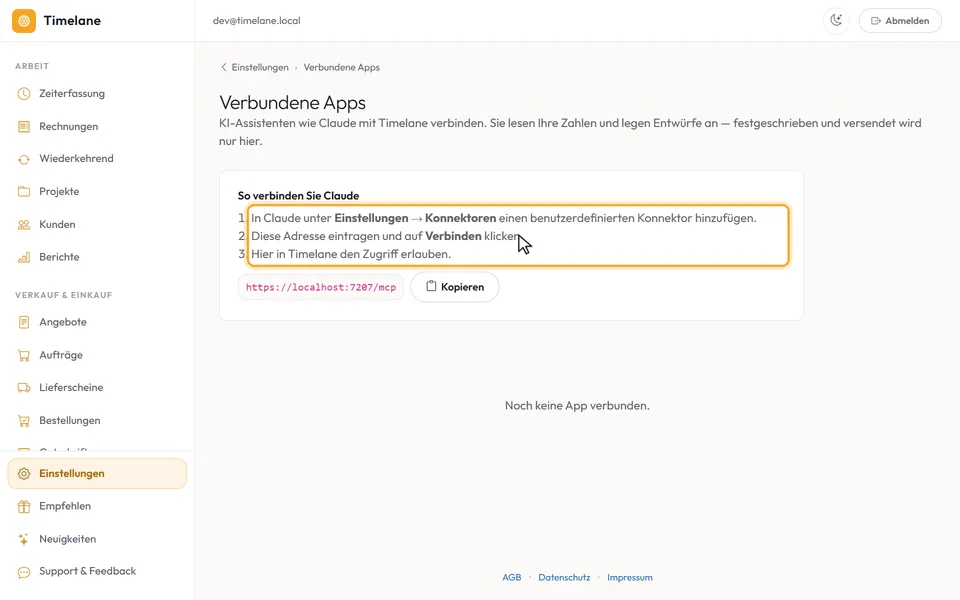Click the Berichte bar chart icon
Screen dimensions: 960x600
point(24,257)
